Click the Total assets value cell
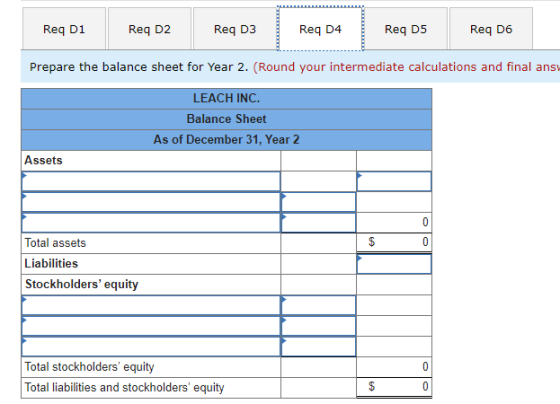 click(x=394, y=243)
